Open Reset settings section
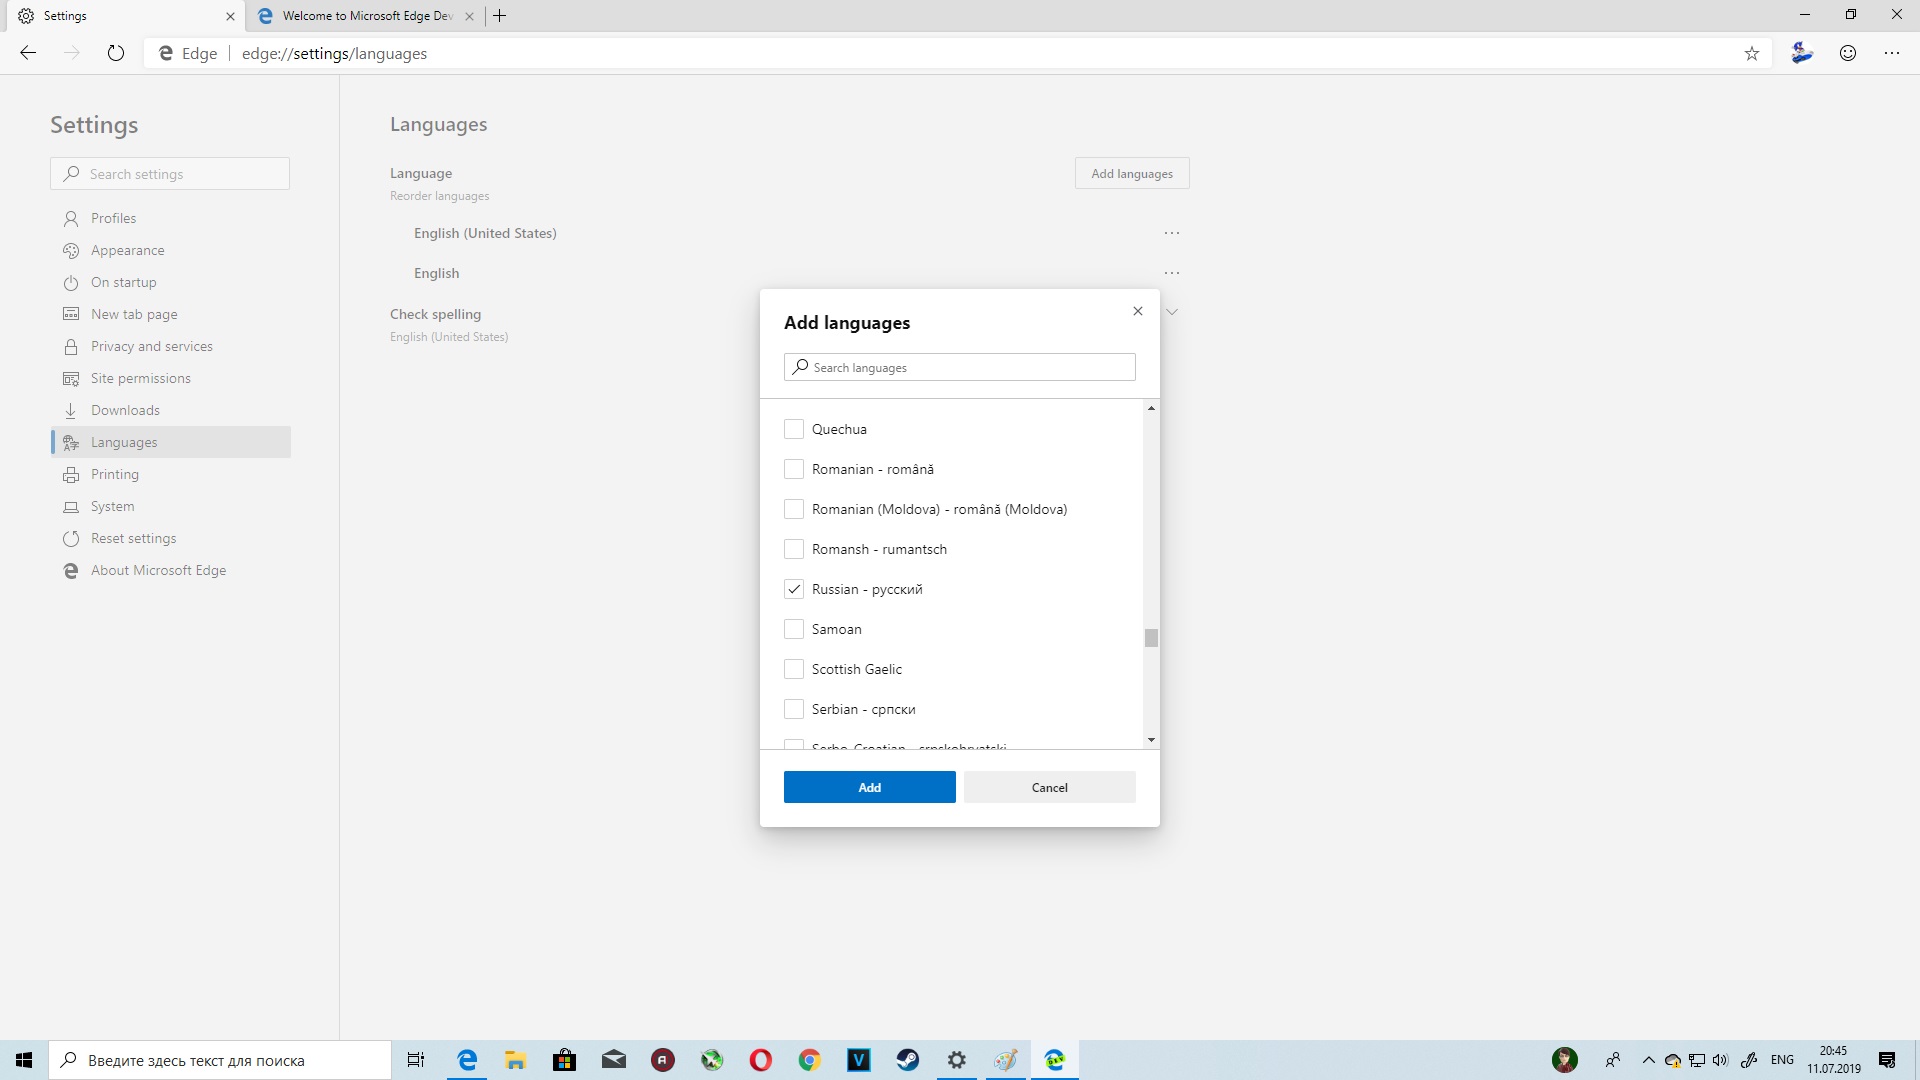The width and height of the screenshot is (1920, 1080). coord(170,538)
